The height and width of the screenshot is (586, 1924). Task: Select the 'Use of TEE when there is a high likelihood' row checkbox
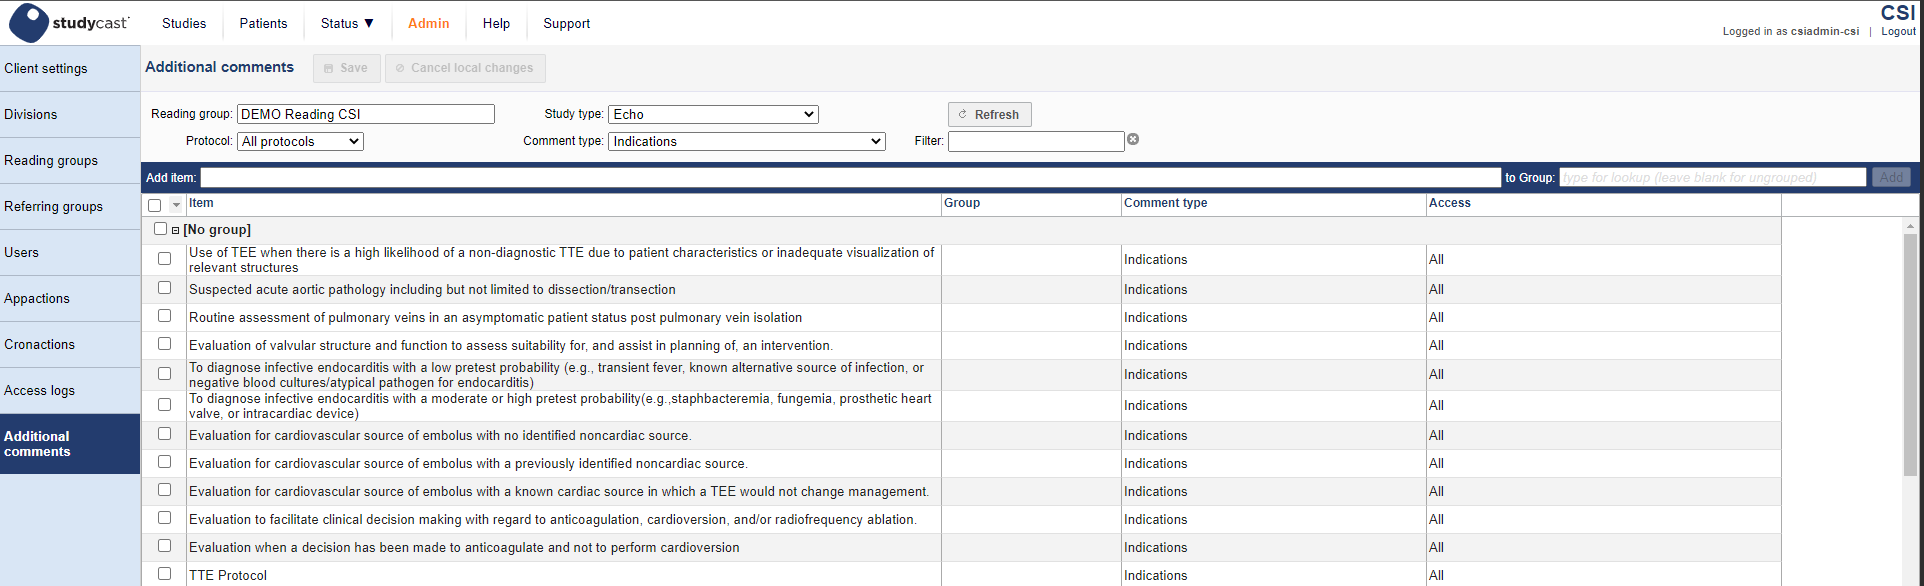click(165, 258)
